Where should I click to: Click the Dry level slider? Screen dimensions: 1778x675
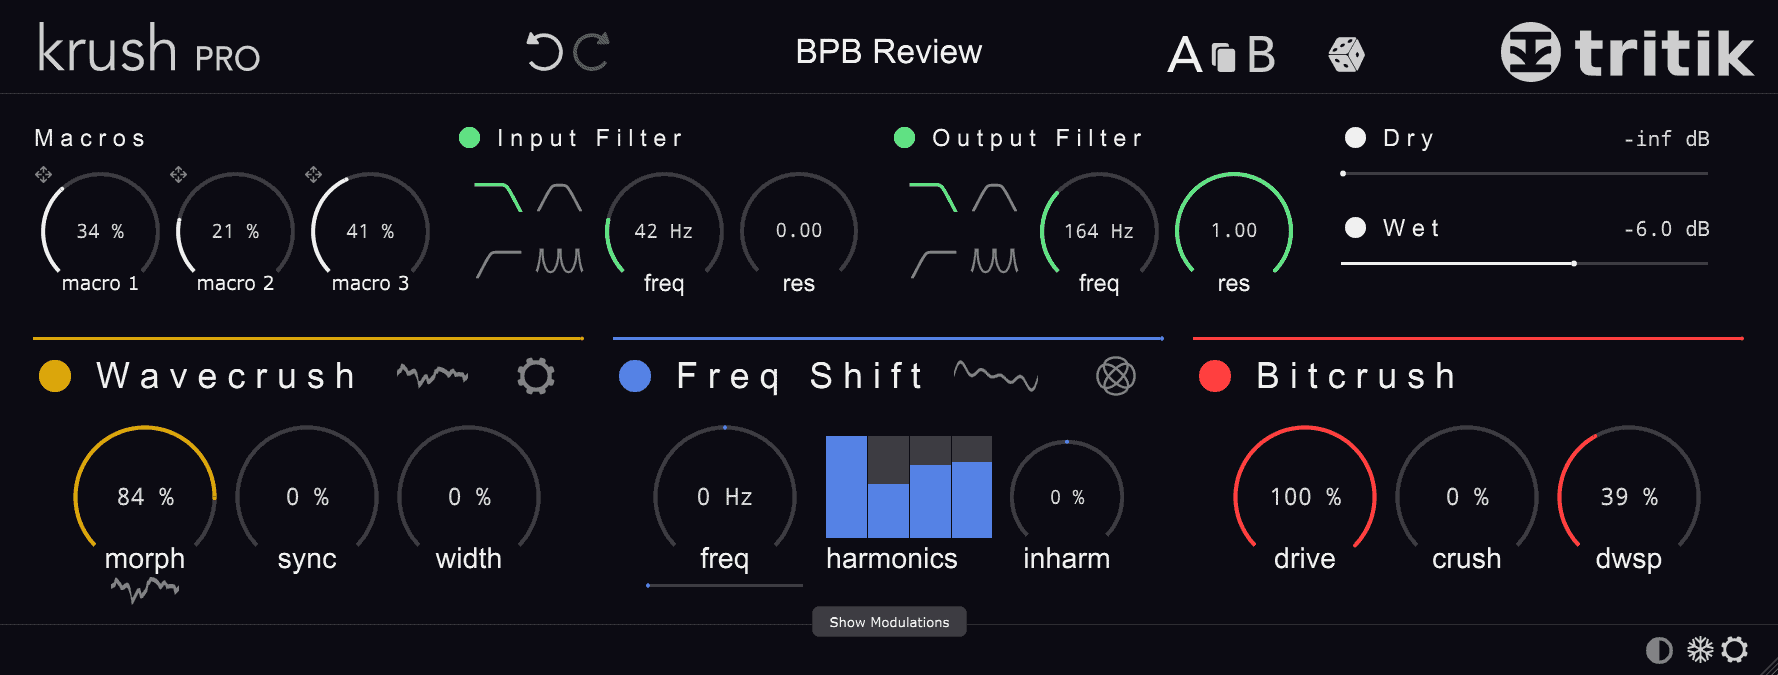(x=1524, y=173)
